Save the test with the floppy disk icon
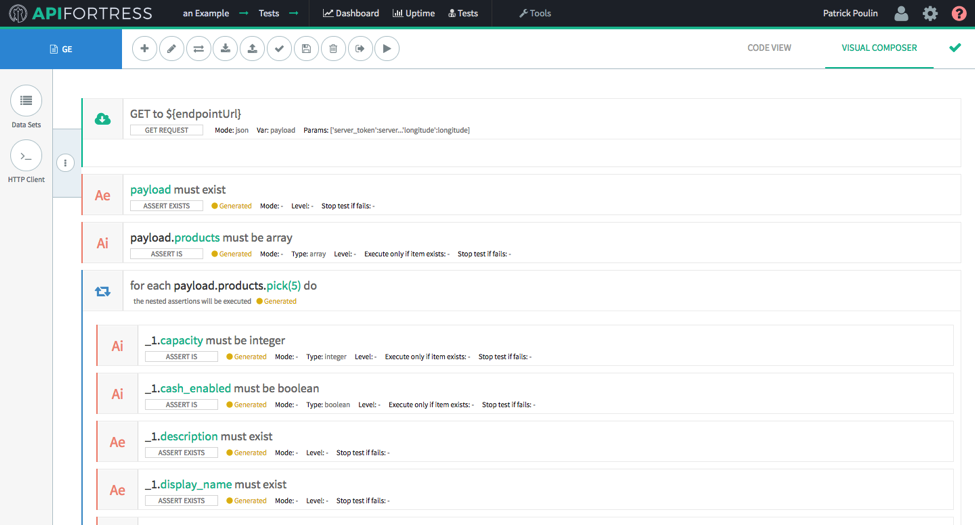Viewport: 975px width, 525px height. pos(306,49)
